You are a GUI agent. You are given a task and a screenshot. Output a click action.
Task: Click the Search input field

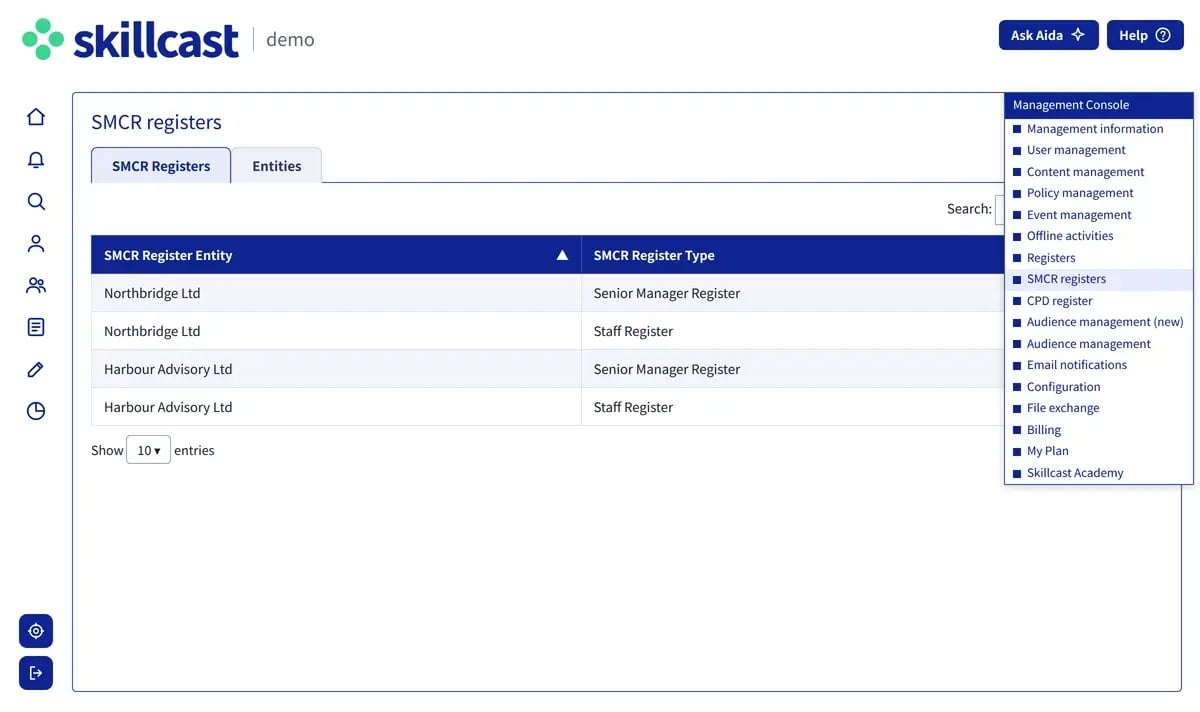(1000, 208)
